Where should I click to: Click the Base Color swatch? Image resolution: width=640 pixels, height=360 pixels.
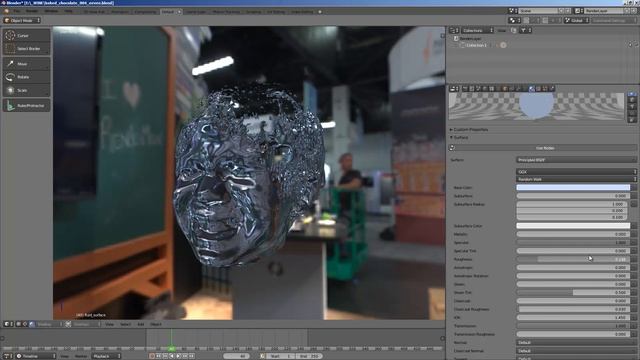573,187
